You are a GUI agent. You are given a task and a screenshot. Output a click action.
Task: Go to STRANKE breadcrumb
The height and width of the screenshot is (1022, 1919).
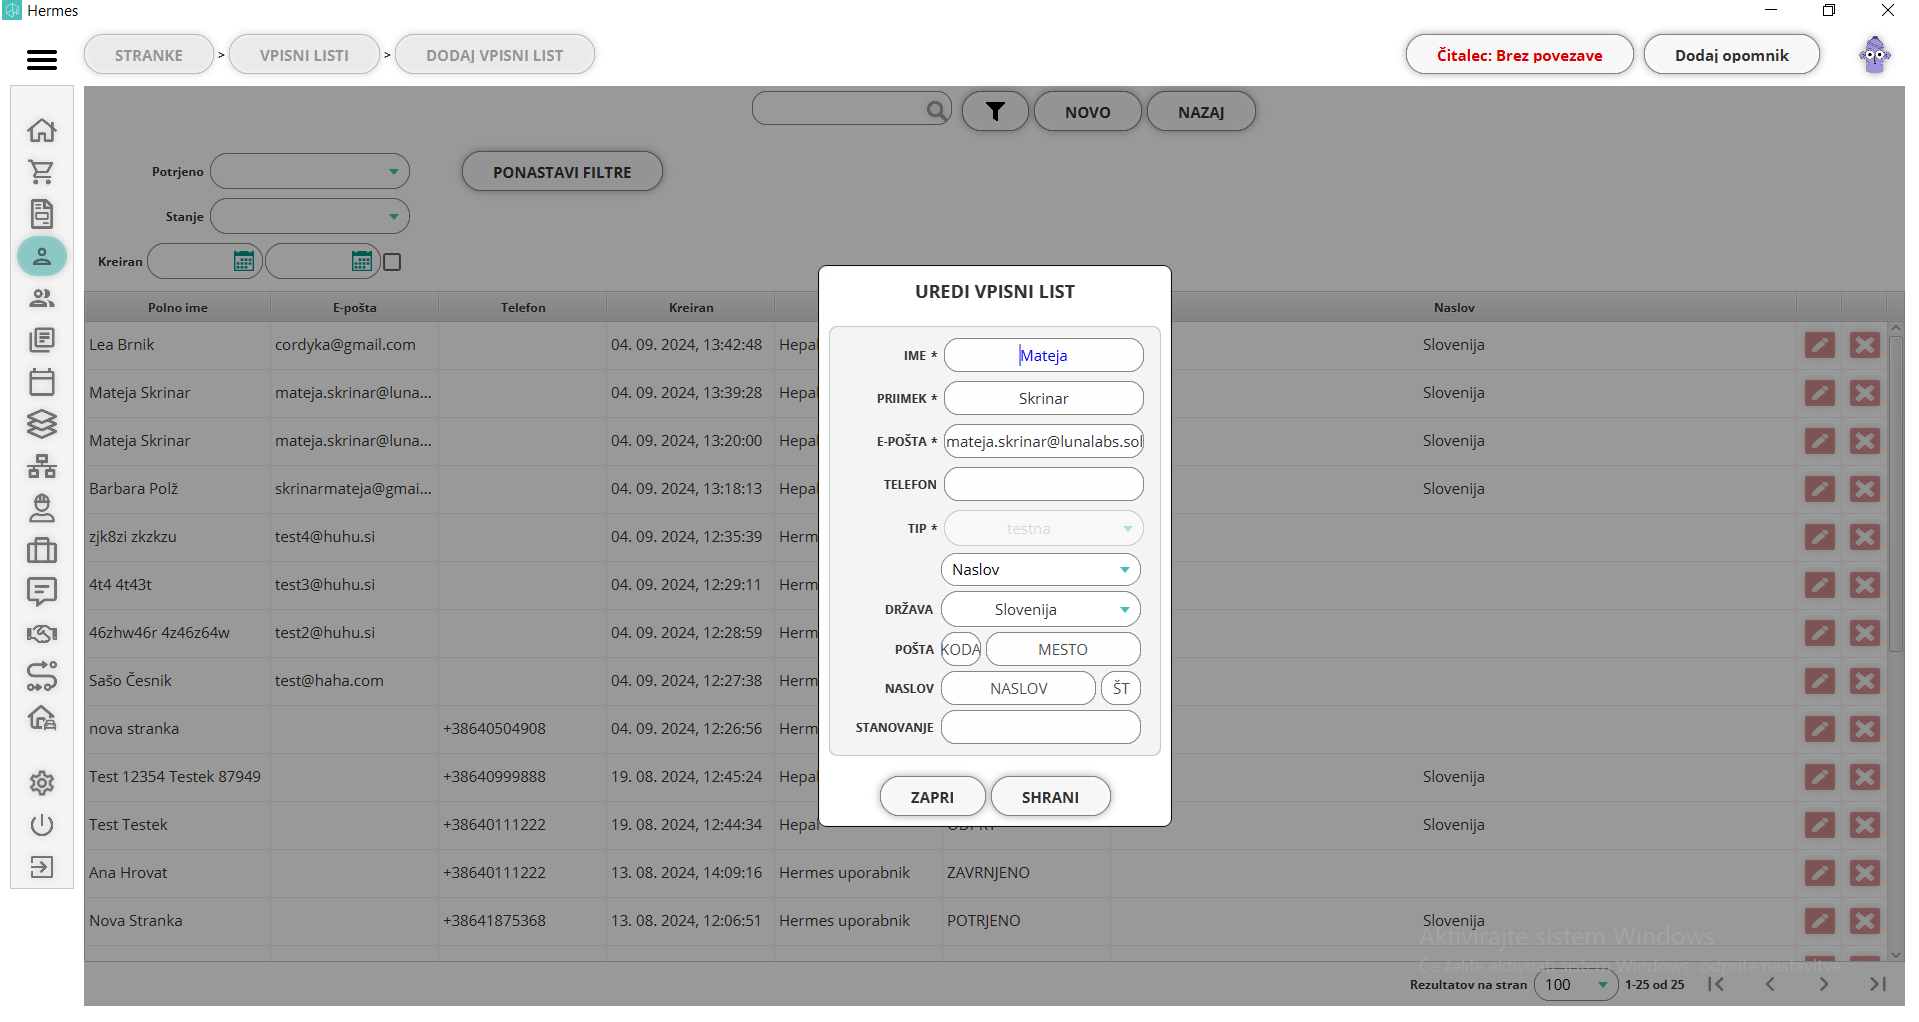[x=149, y=55]
